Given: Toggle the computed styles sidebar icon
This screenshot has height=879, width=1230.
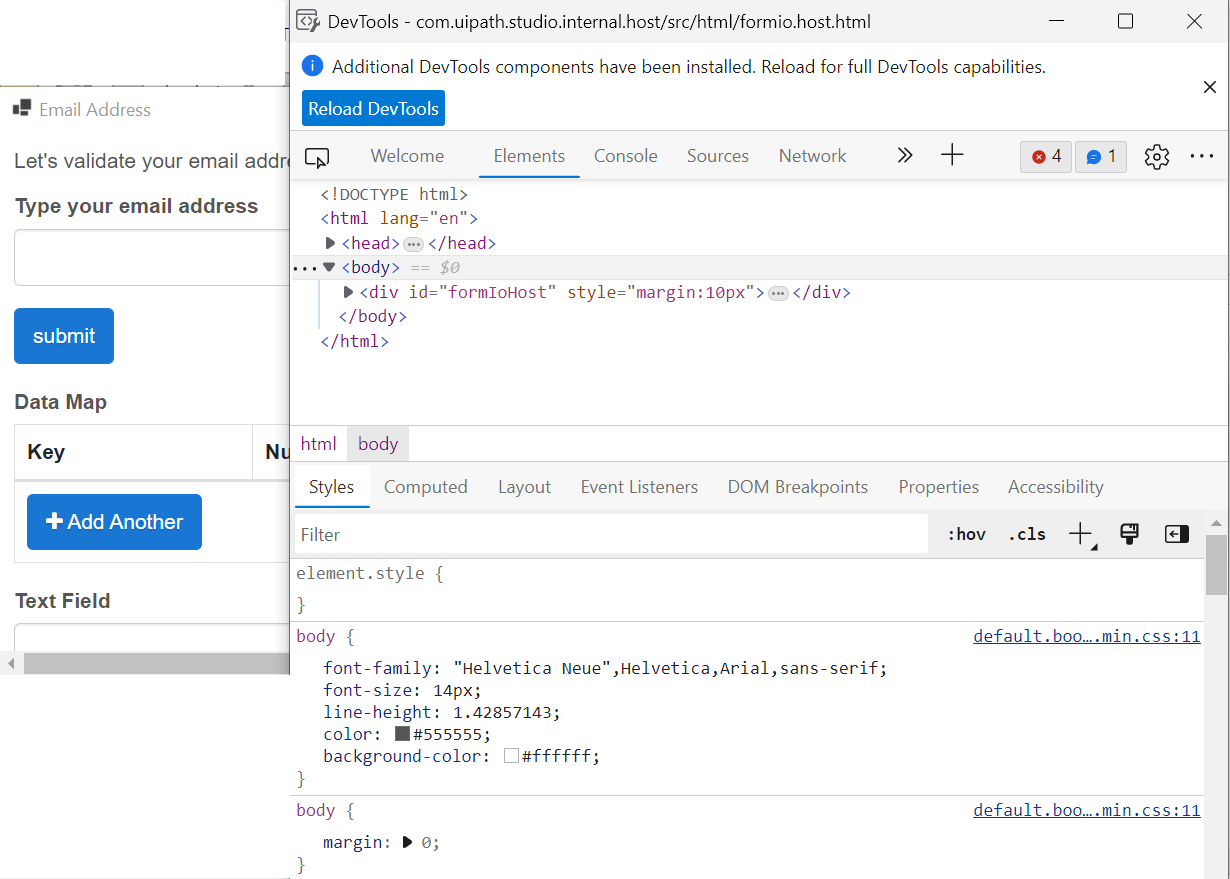Looking at the screenshot, I should [1177, 534].
